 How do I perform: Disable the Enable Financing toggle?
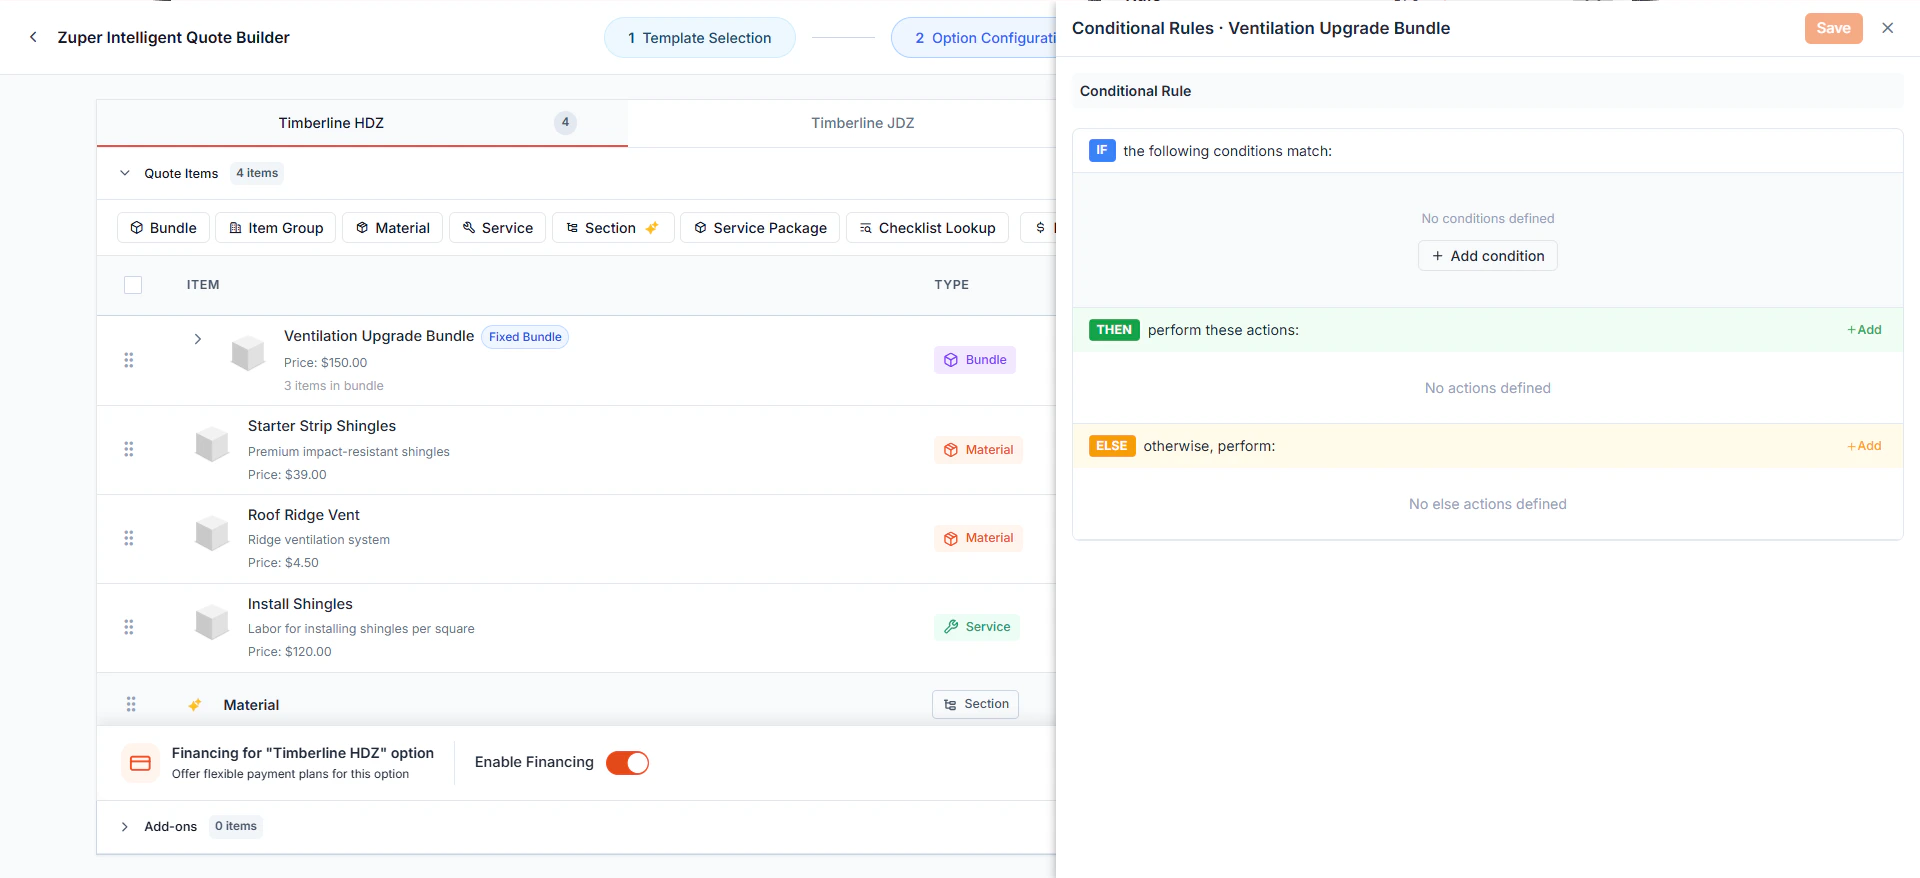point(627,763)
